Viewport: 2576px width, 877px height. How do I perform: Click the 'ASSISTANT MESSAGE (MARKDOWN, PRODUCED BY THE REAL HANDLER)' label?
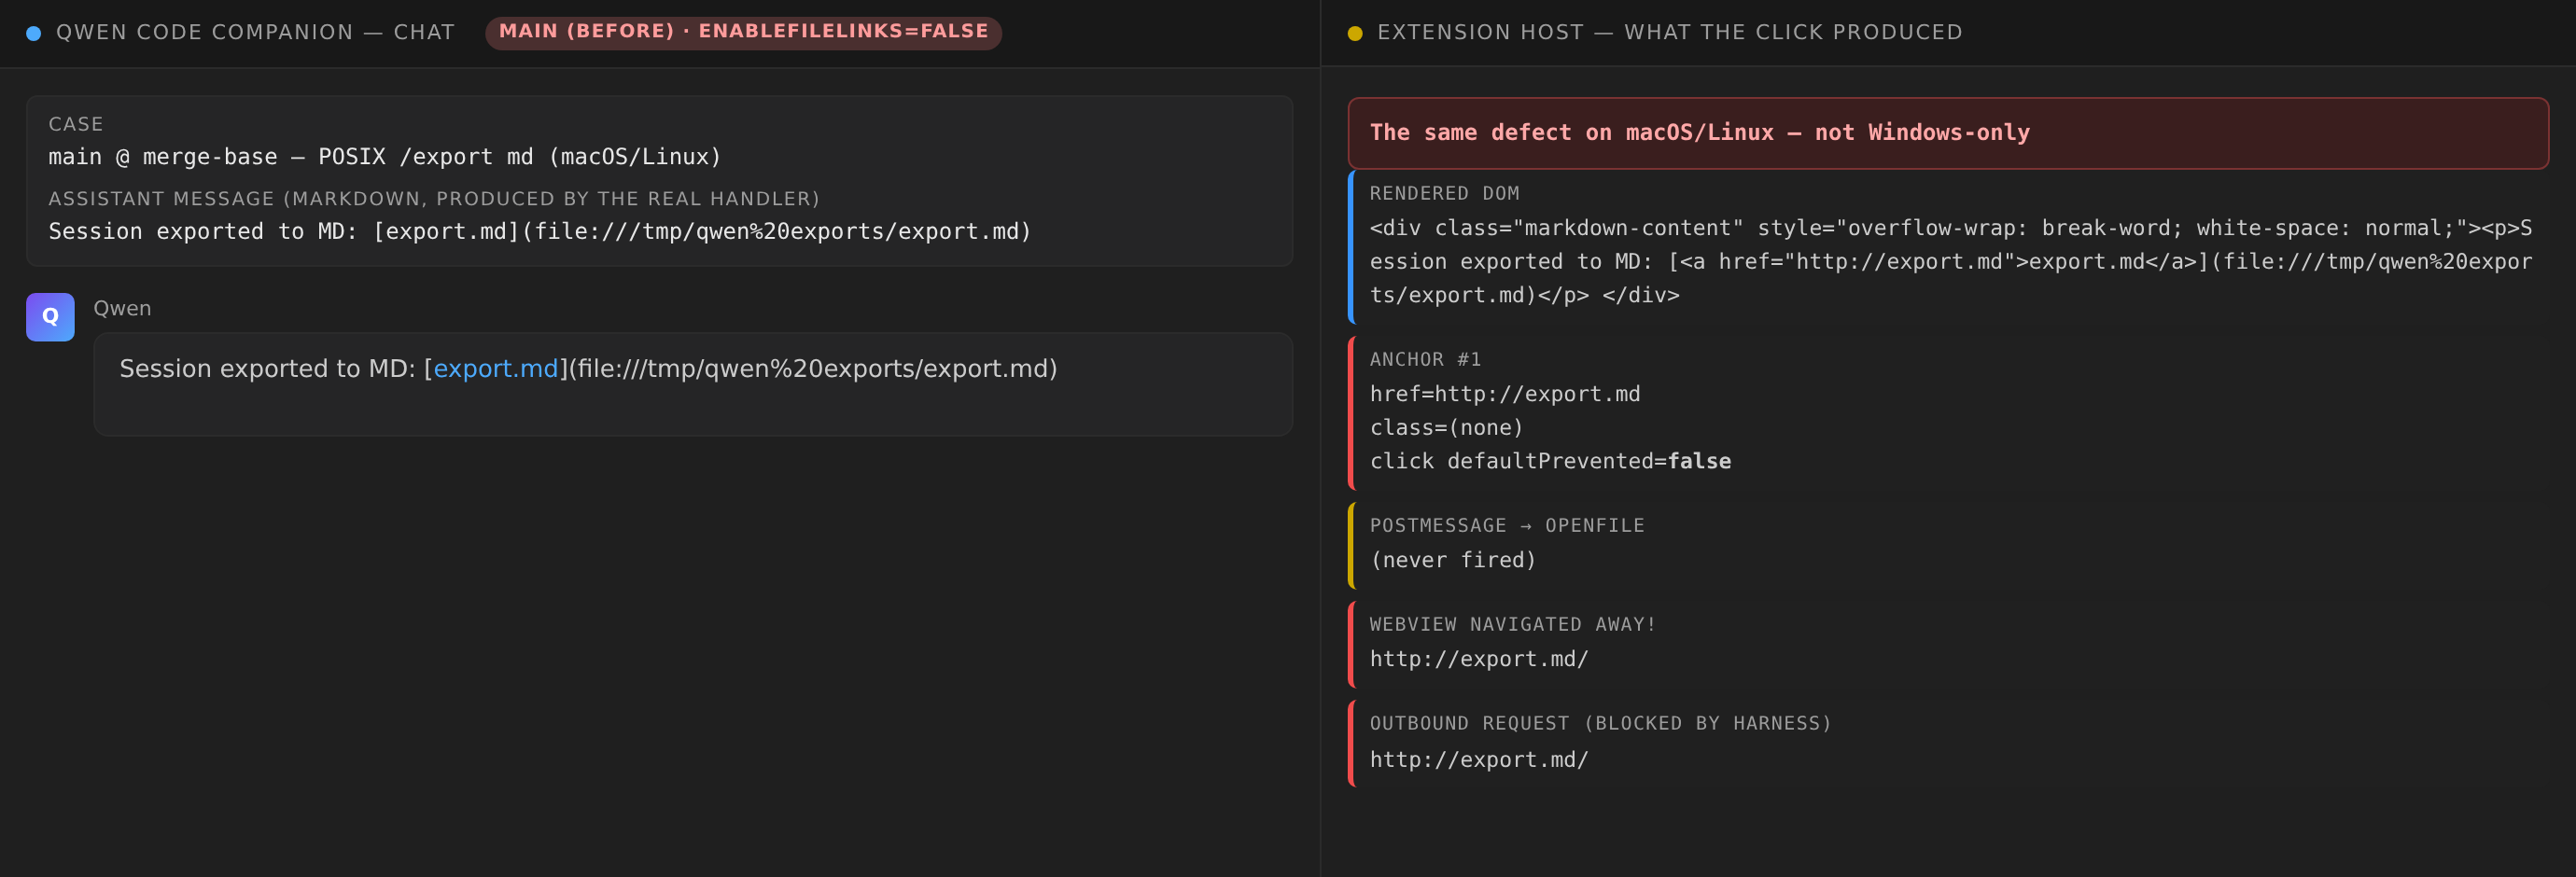[x=434, y=199]
